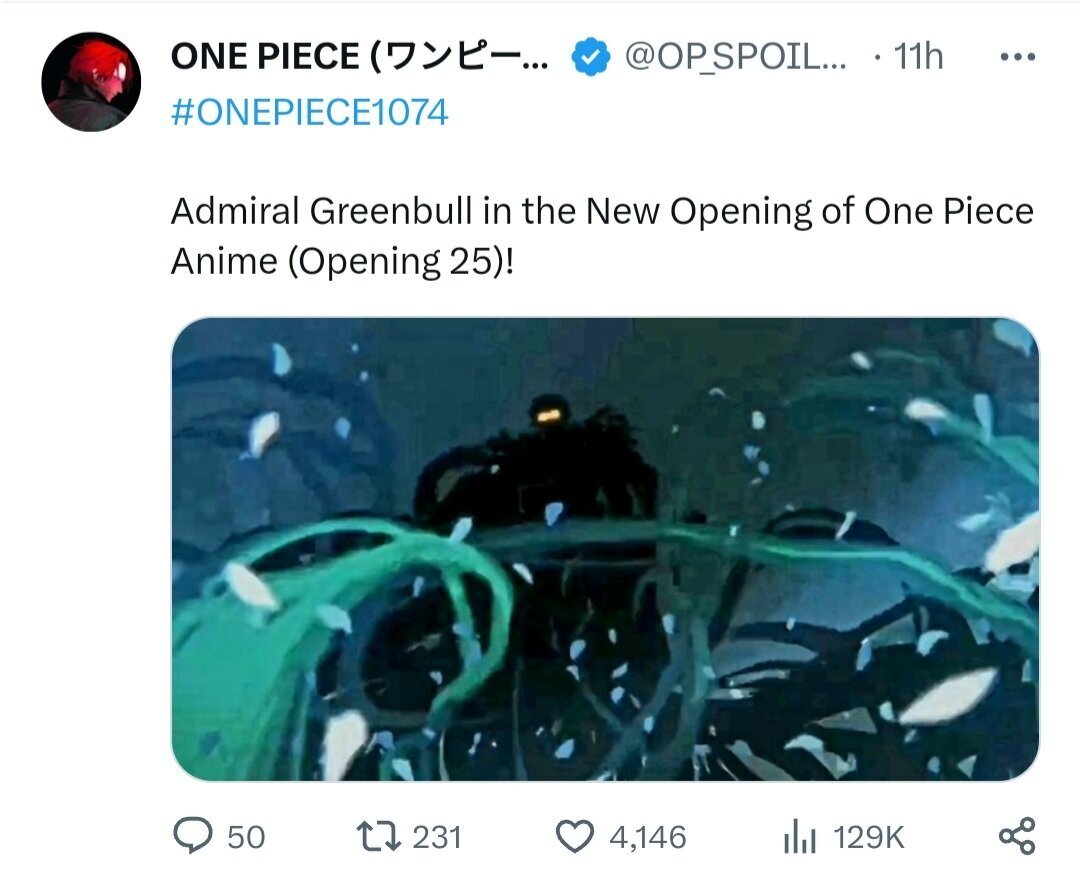
Task: Open the tweet via 11h timestamp
Action: click(x=917, y=58)
